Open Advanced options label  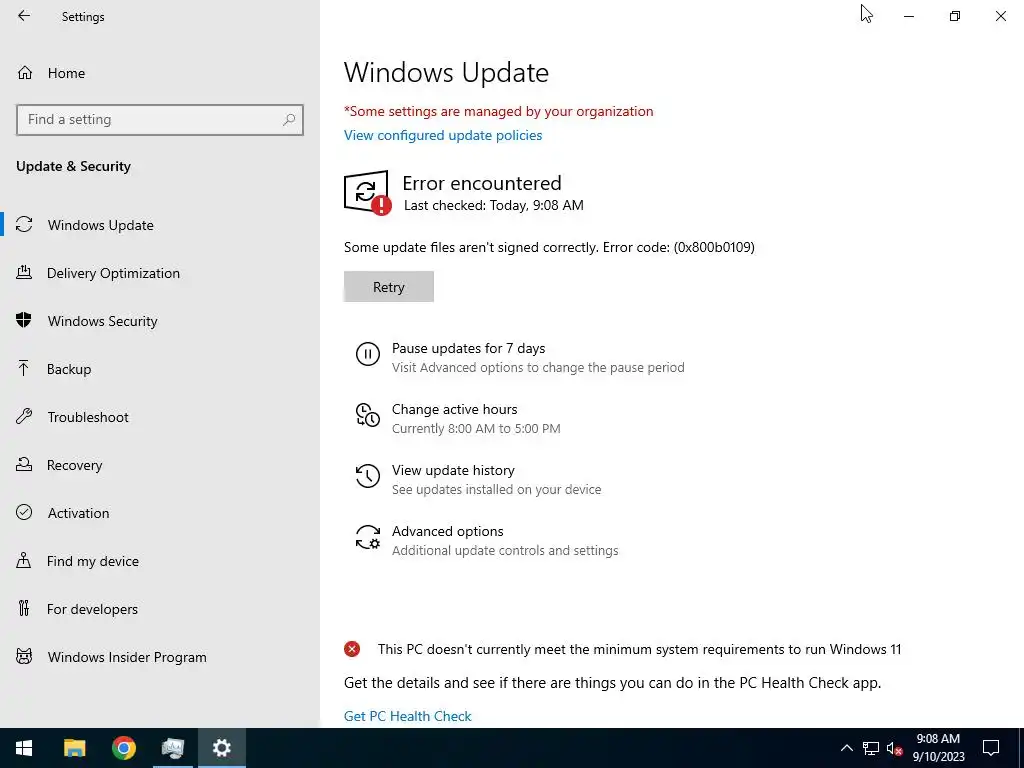[x=447, y=531]
